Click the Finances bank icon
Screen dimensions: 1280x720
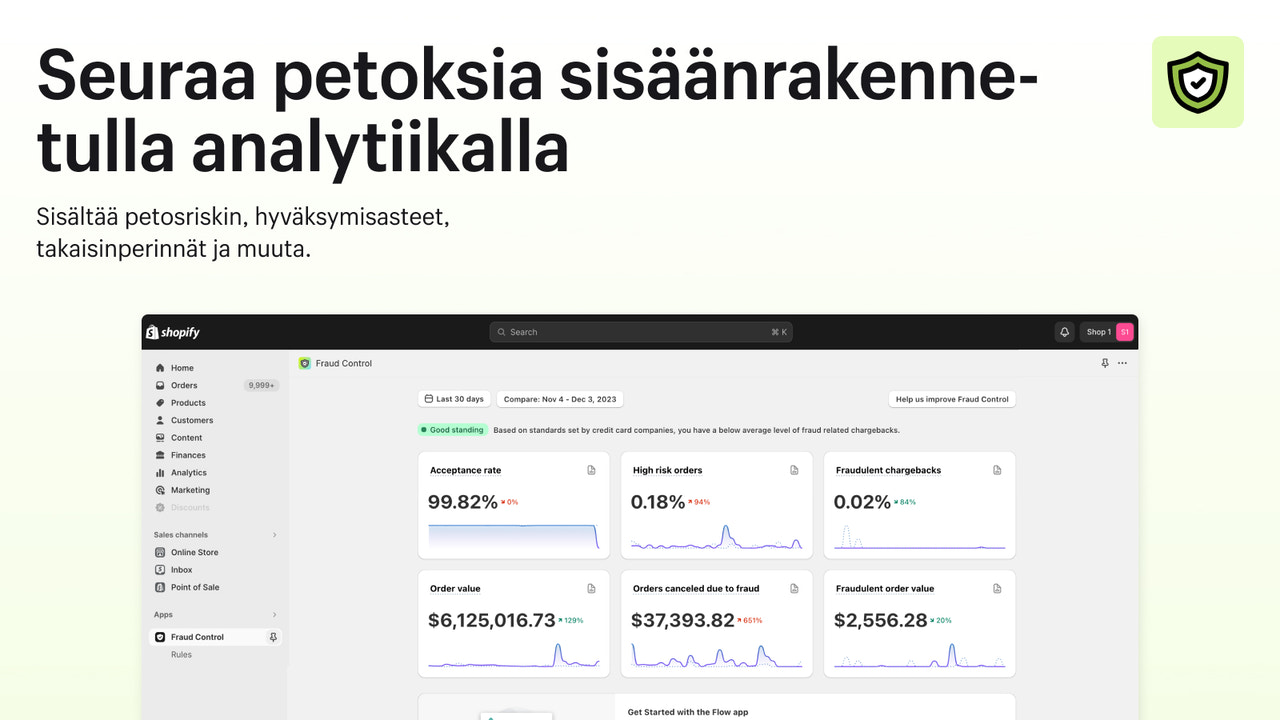(x=160, y=455)
